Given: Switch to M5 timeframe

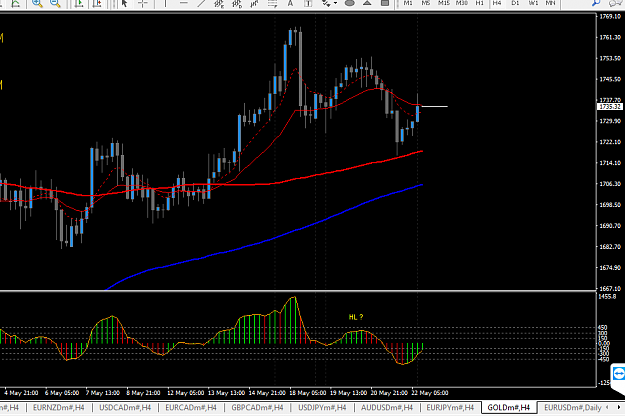Looking at the screenshot, I should 426,3.
